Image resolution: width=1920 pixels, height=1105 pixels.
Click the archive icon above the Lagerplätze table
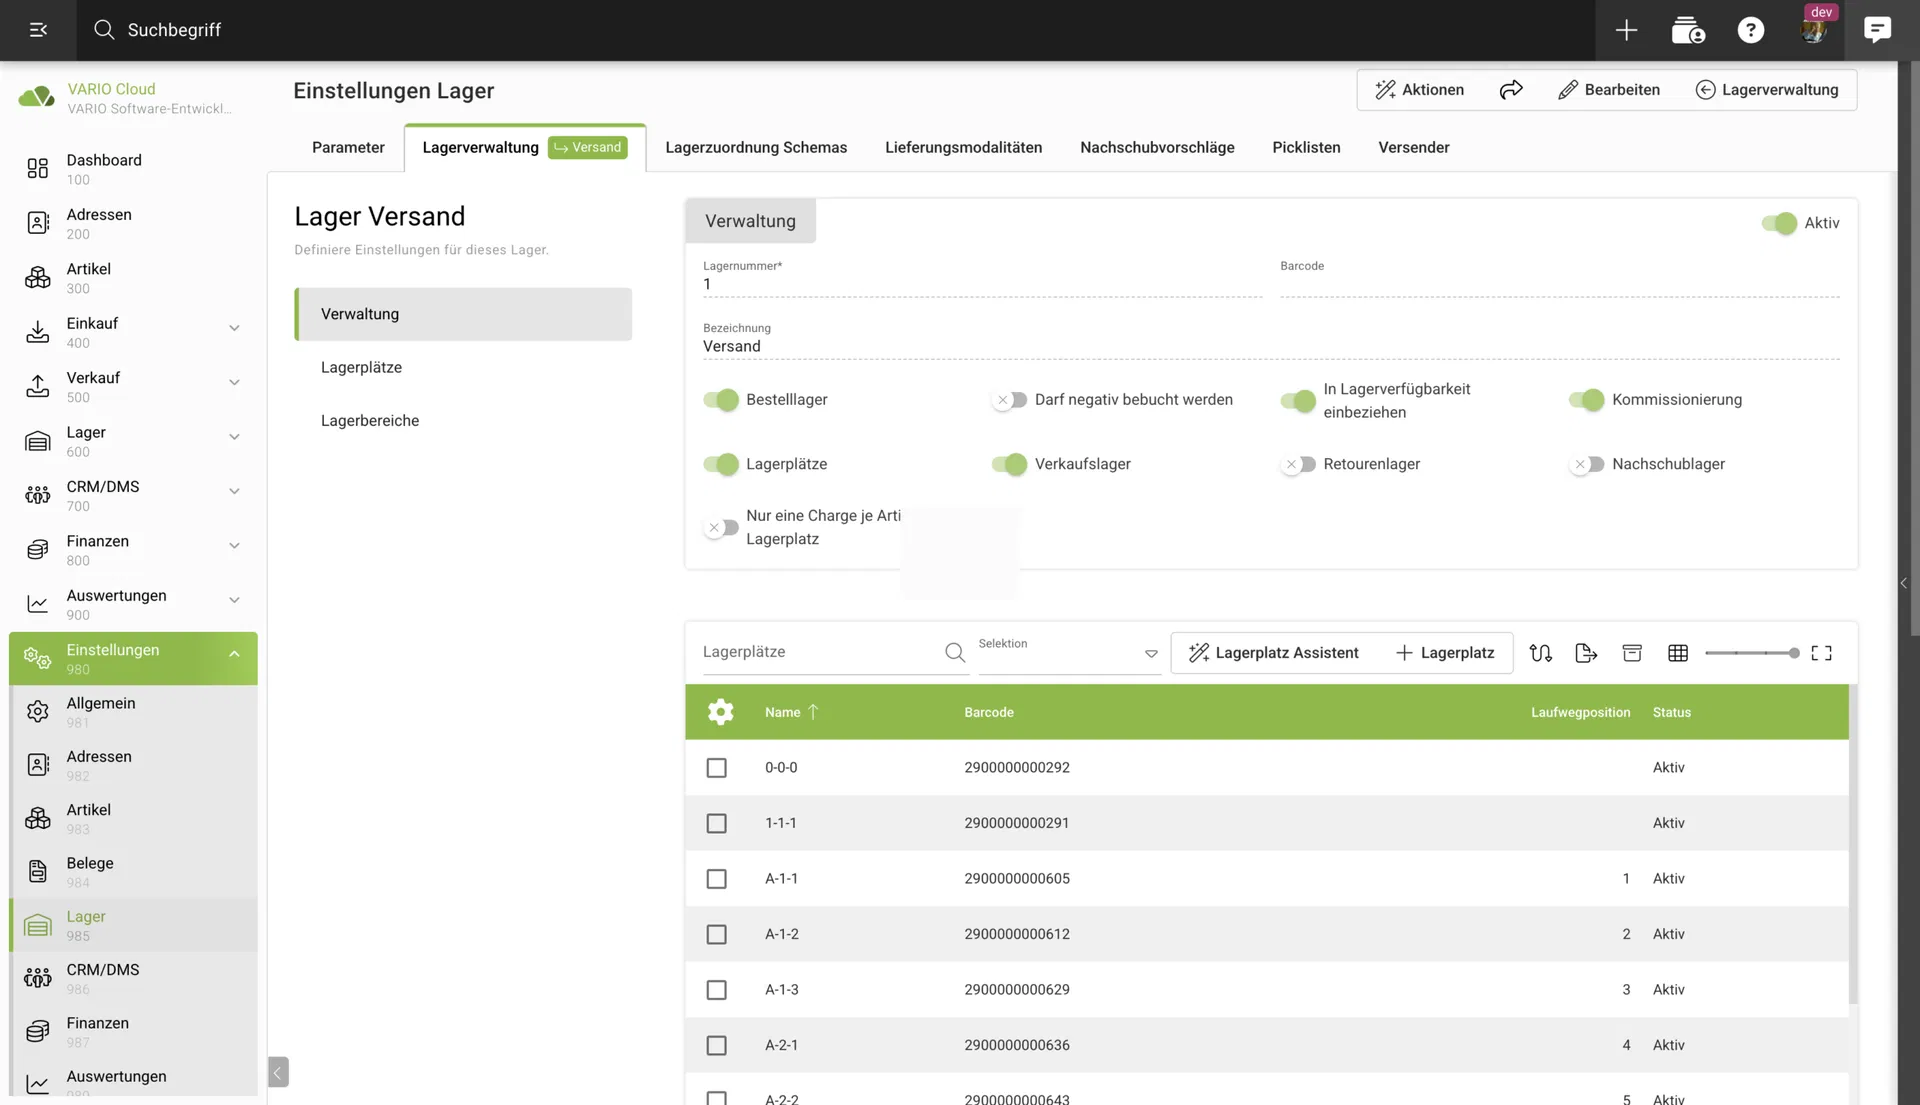tap(1632, 652)
